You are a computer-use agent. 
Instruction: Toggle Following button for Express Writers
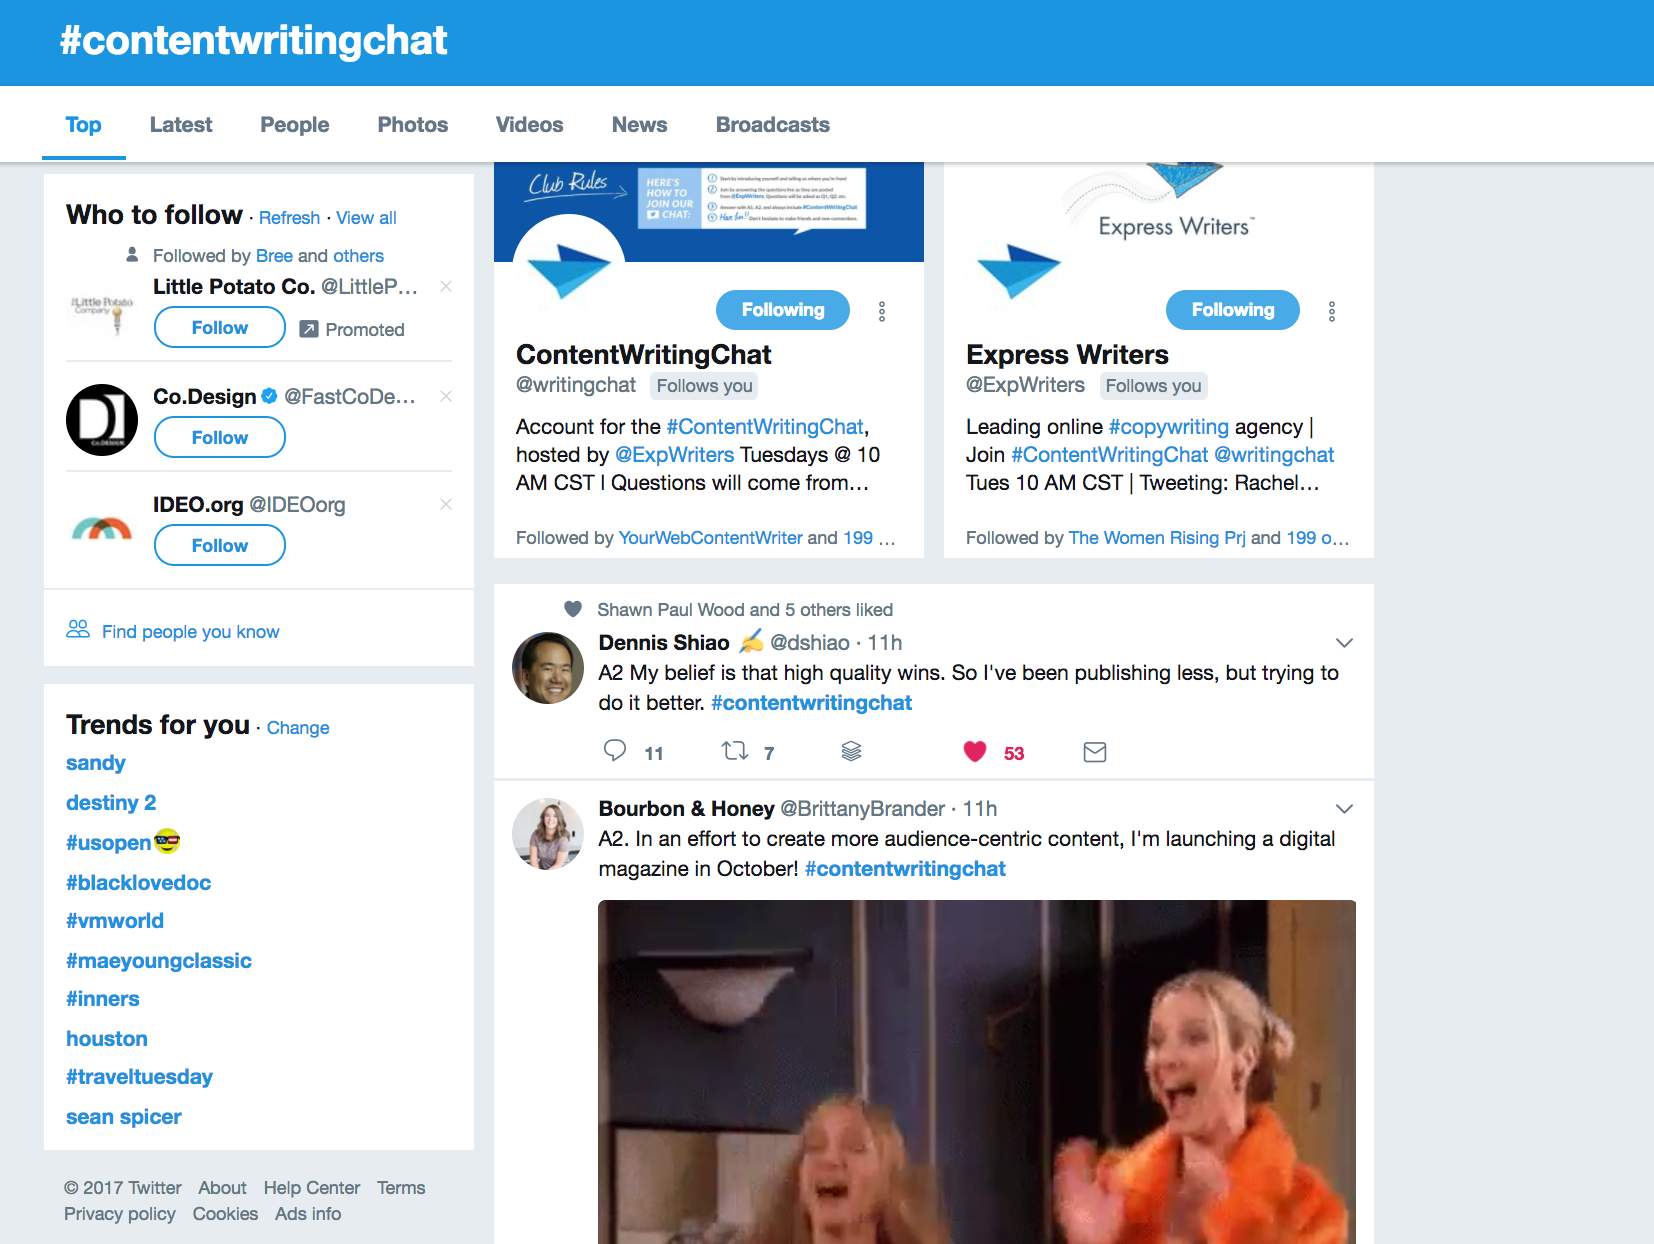(1232, 310)
